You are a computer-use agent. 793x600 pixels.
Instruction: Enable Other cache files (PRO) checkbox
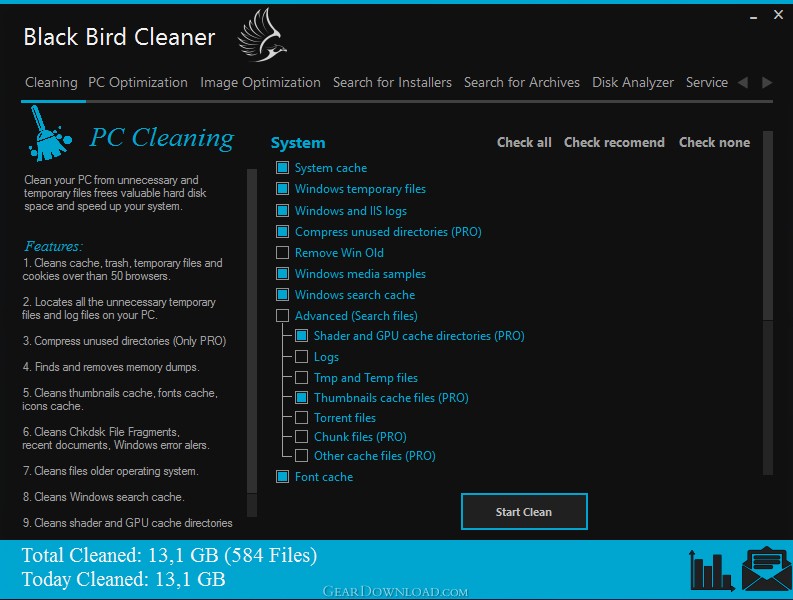[301, 456]
